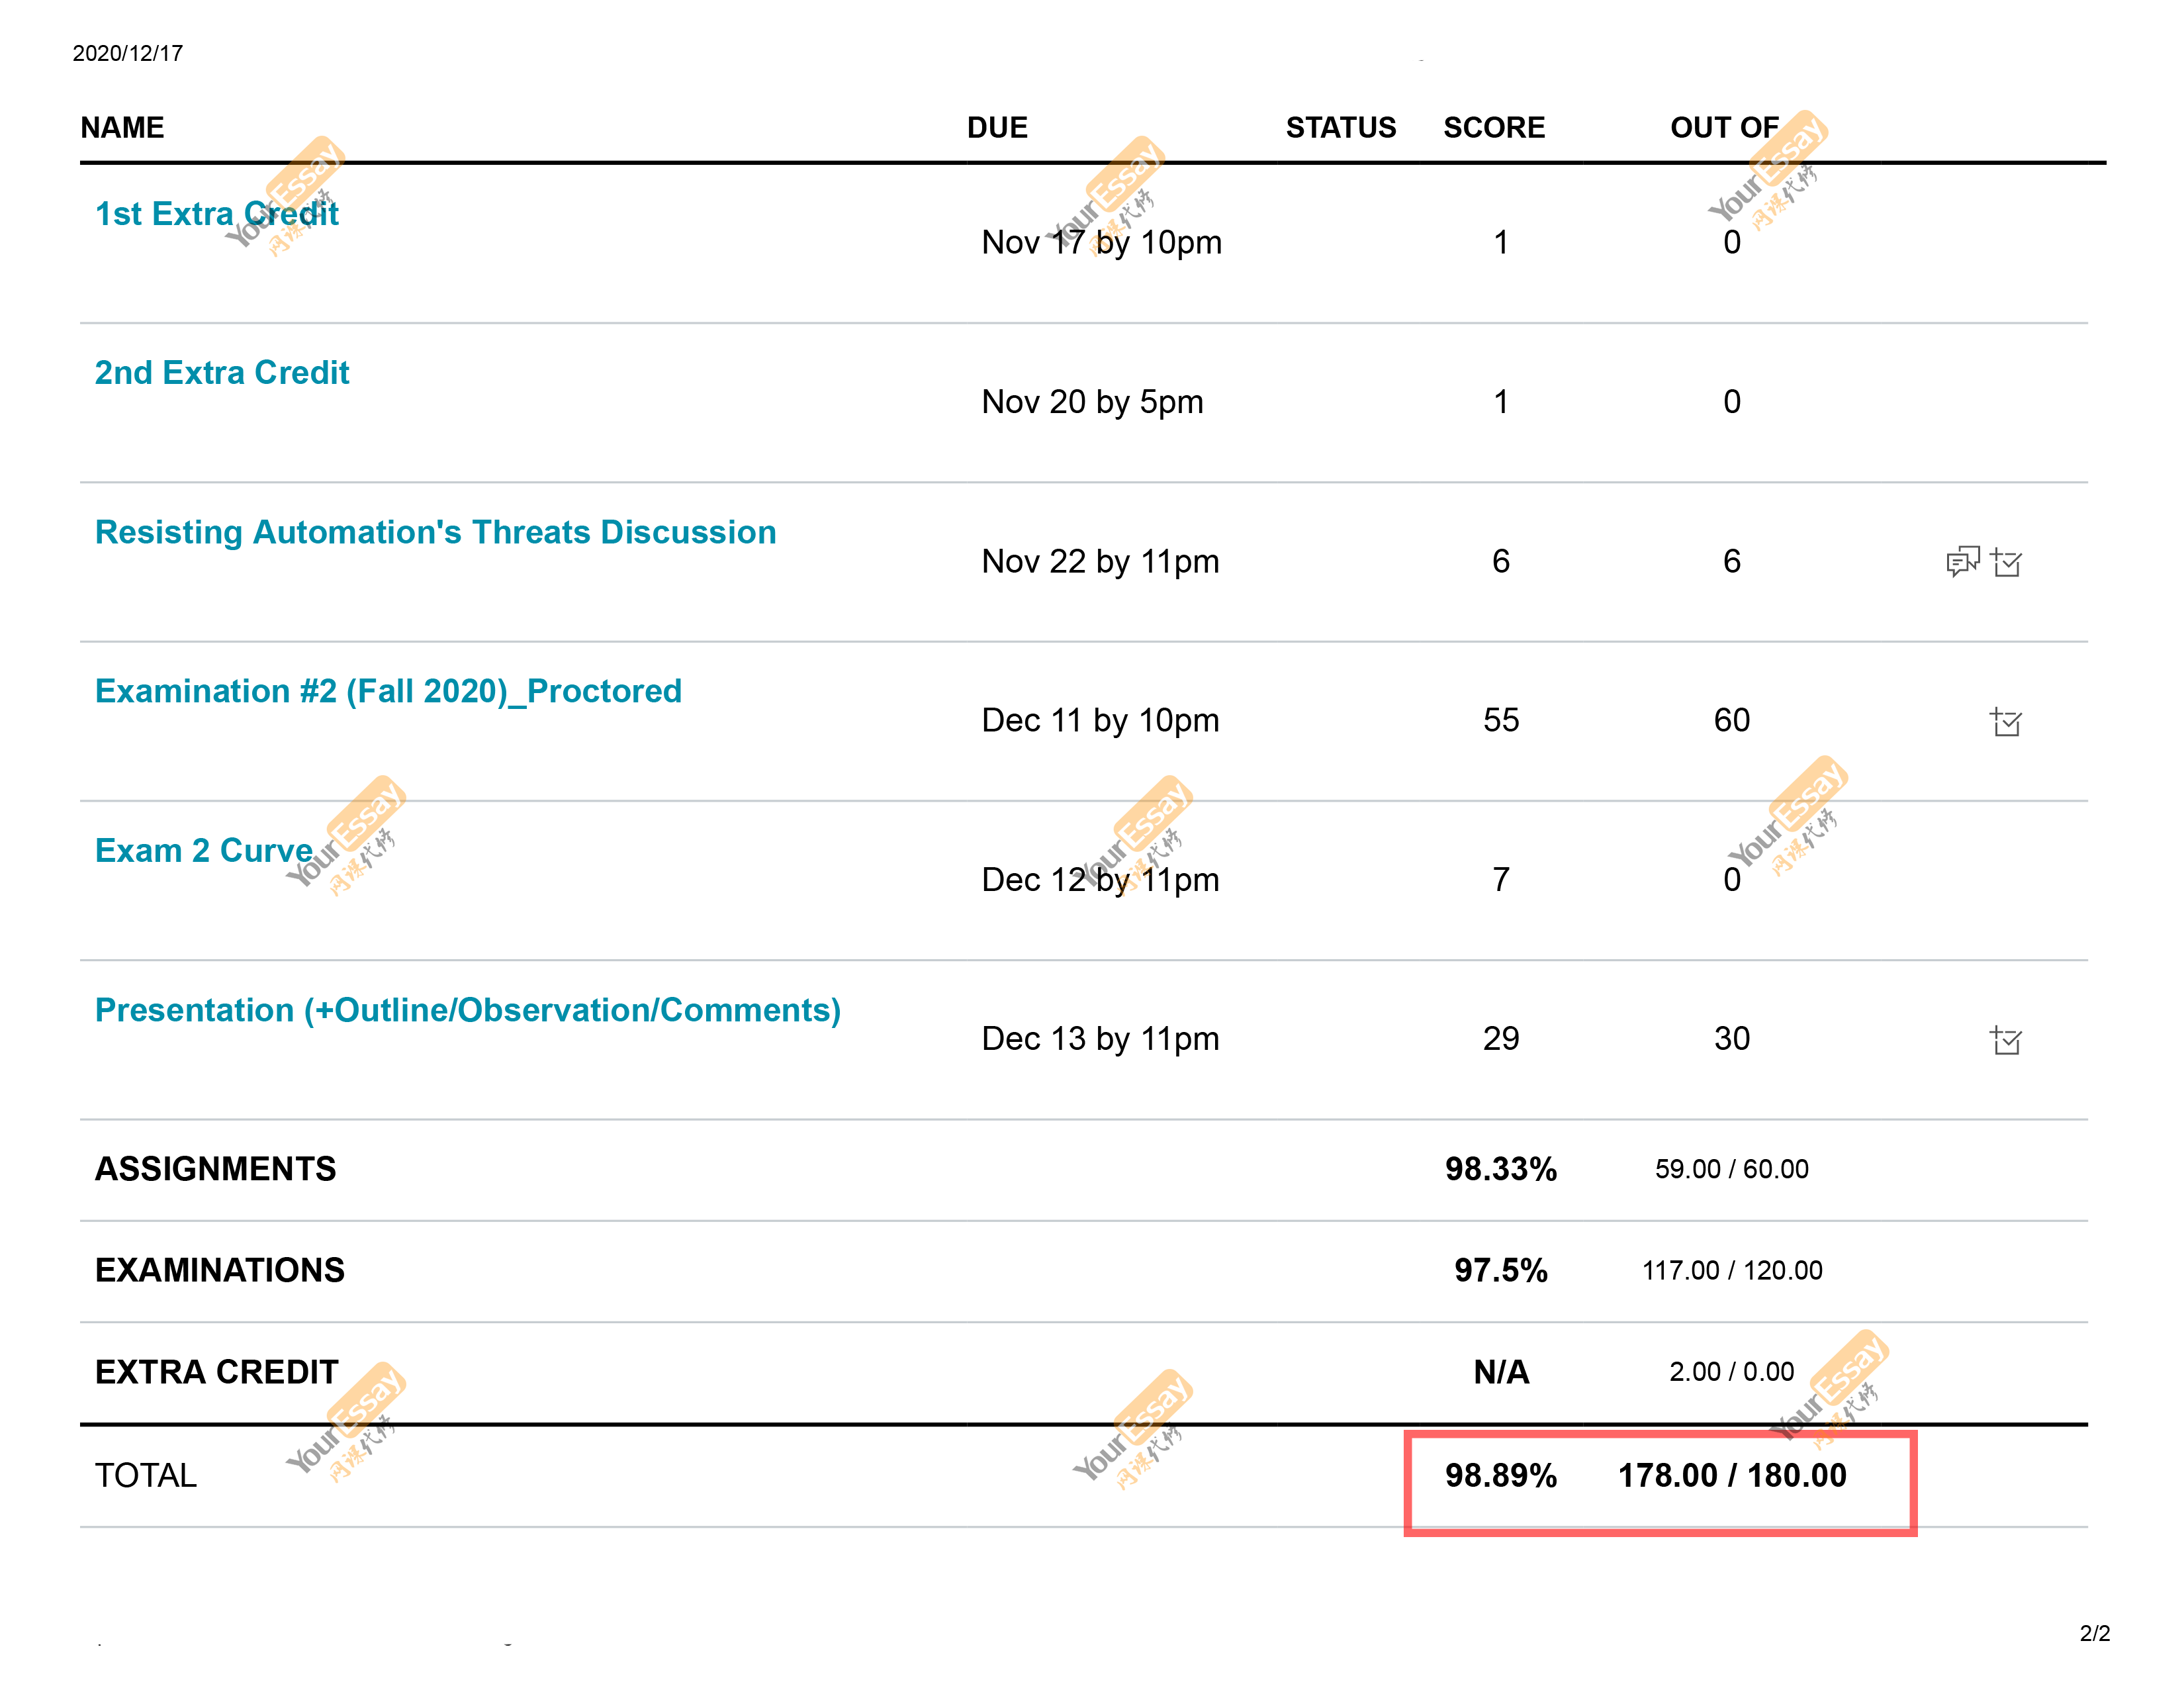
Task: Select the EXAMINATIONS group row label
Action: (x=220, y=1270)
